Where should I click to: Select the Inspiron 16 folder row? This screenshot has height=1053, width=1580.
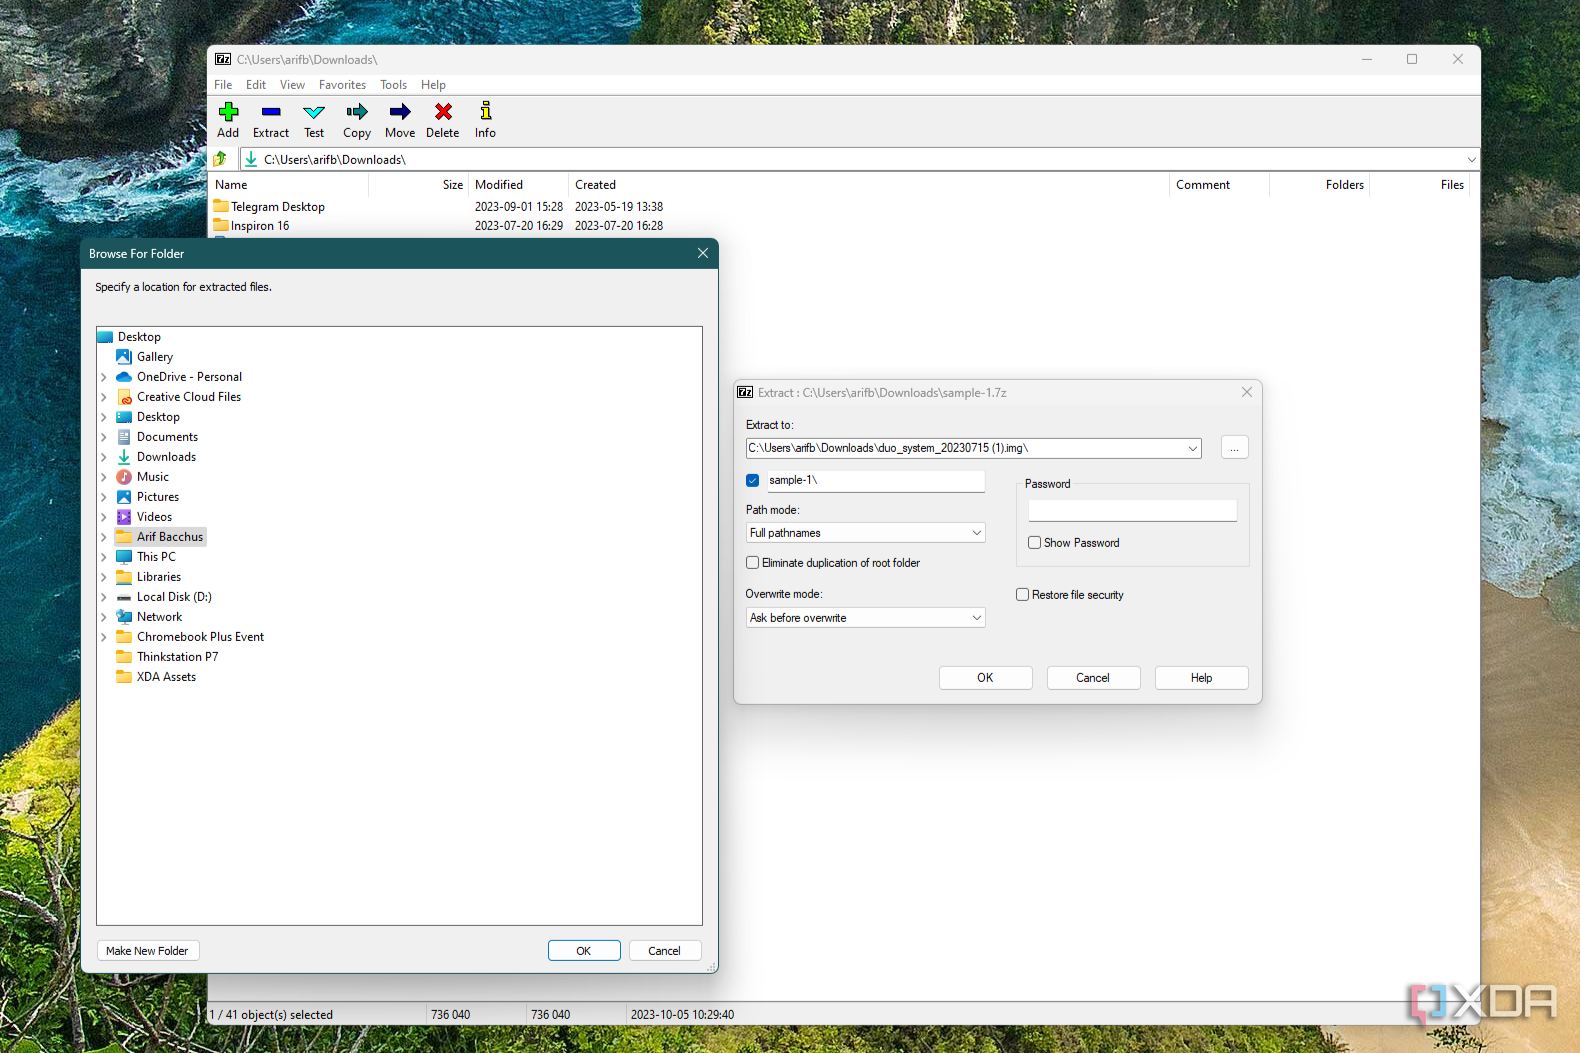(252, 226)
